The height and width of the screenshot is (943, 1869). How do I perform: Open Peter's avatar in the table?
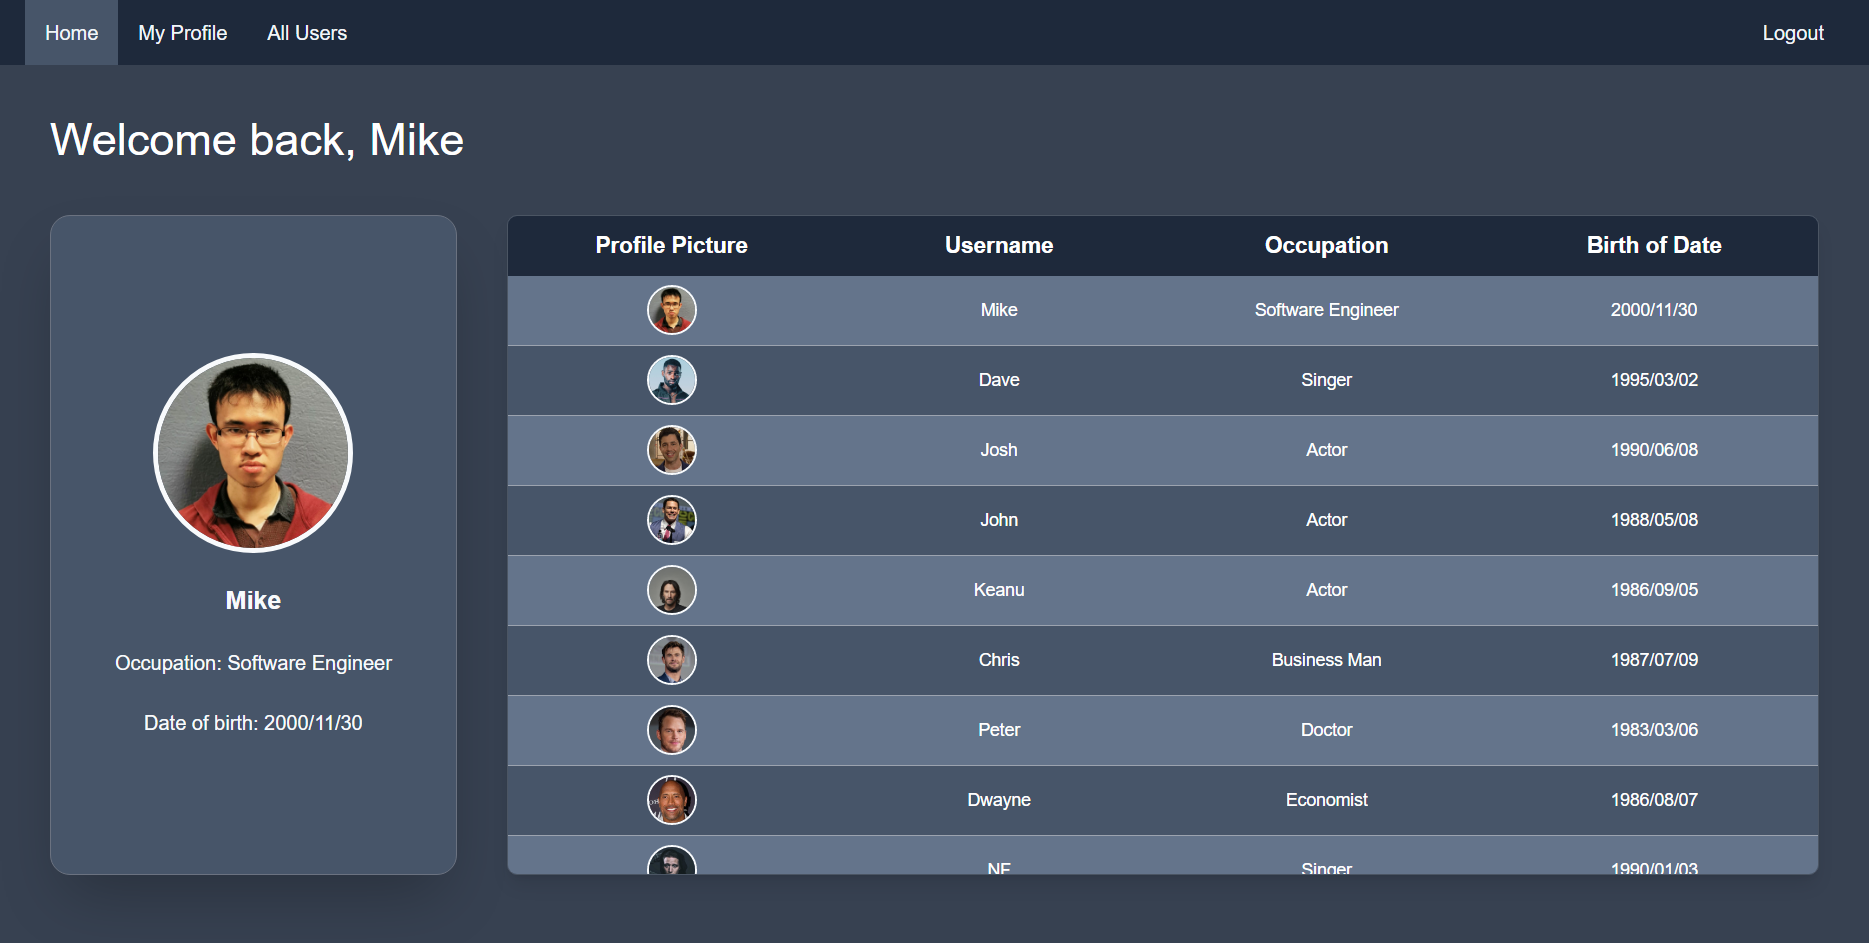[672, 730]
